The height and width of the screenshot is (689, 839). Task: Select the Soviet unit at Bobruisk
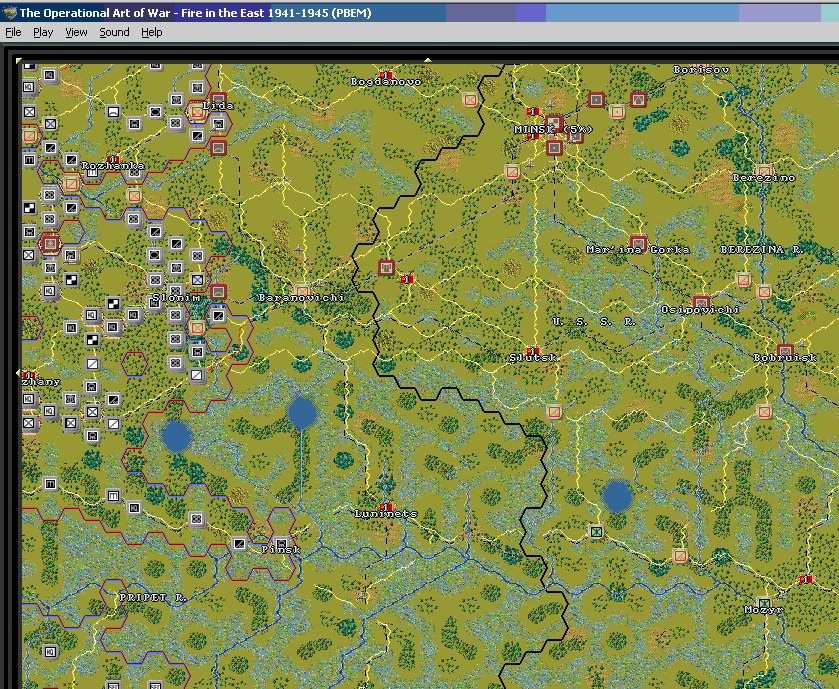[785, 352]
